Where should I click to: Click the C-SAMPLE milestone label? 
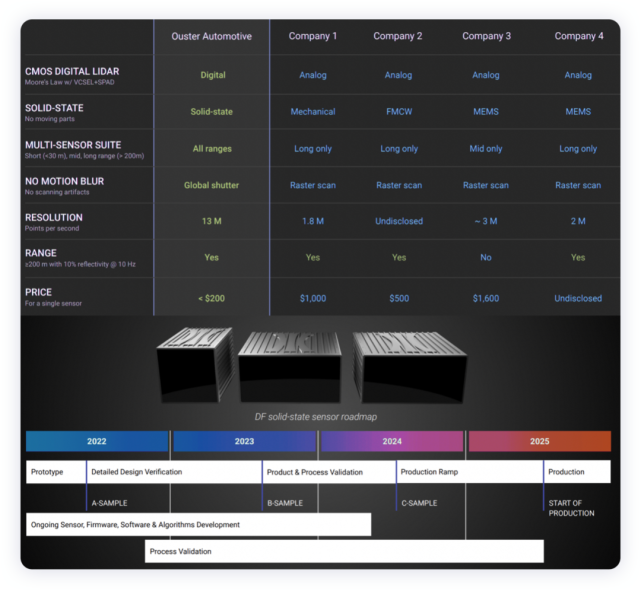point(419,503)
